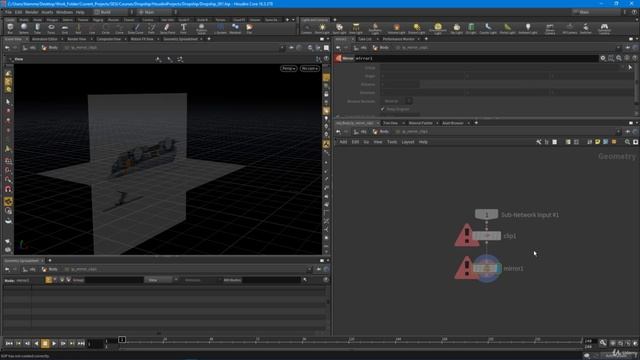Switch to the Tree View tab
Image resolution: width=640 pixels, height=360 pixels.
point(390,123)
